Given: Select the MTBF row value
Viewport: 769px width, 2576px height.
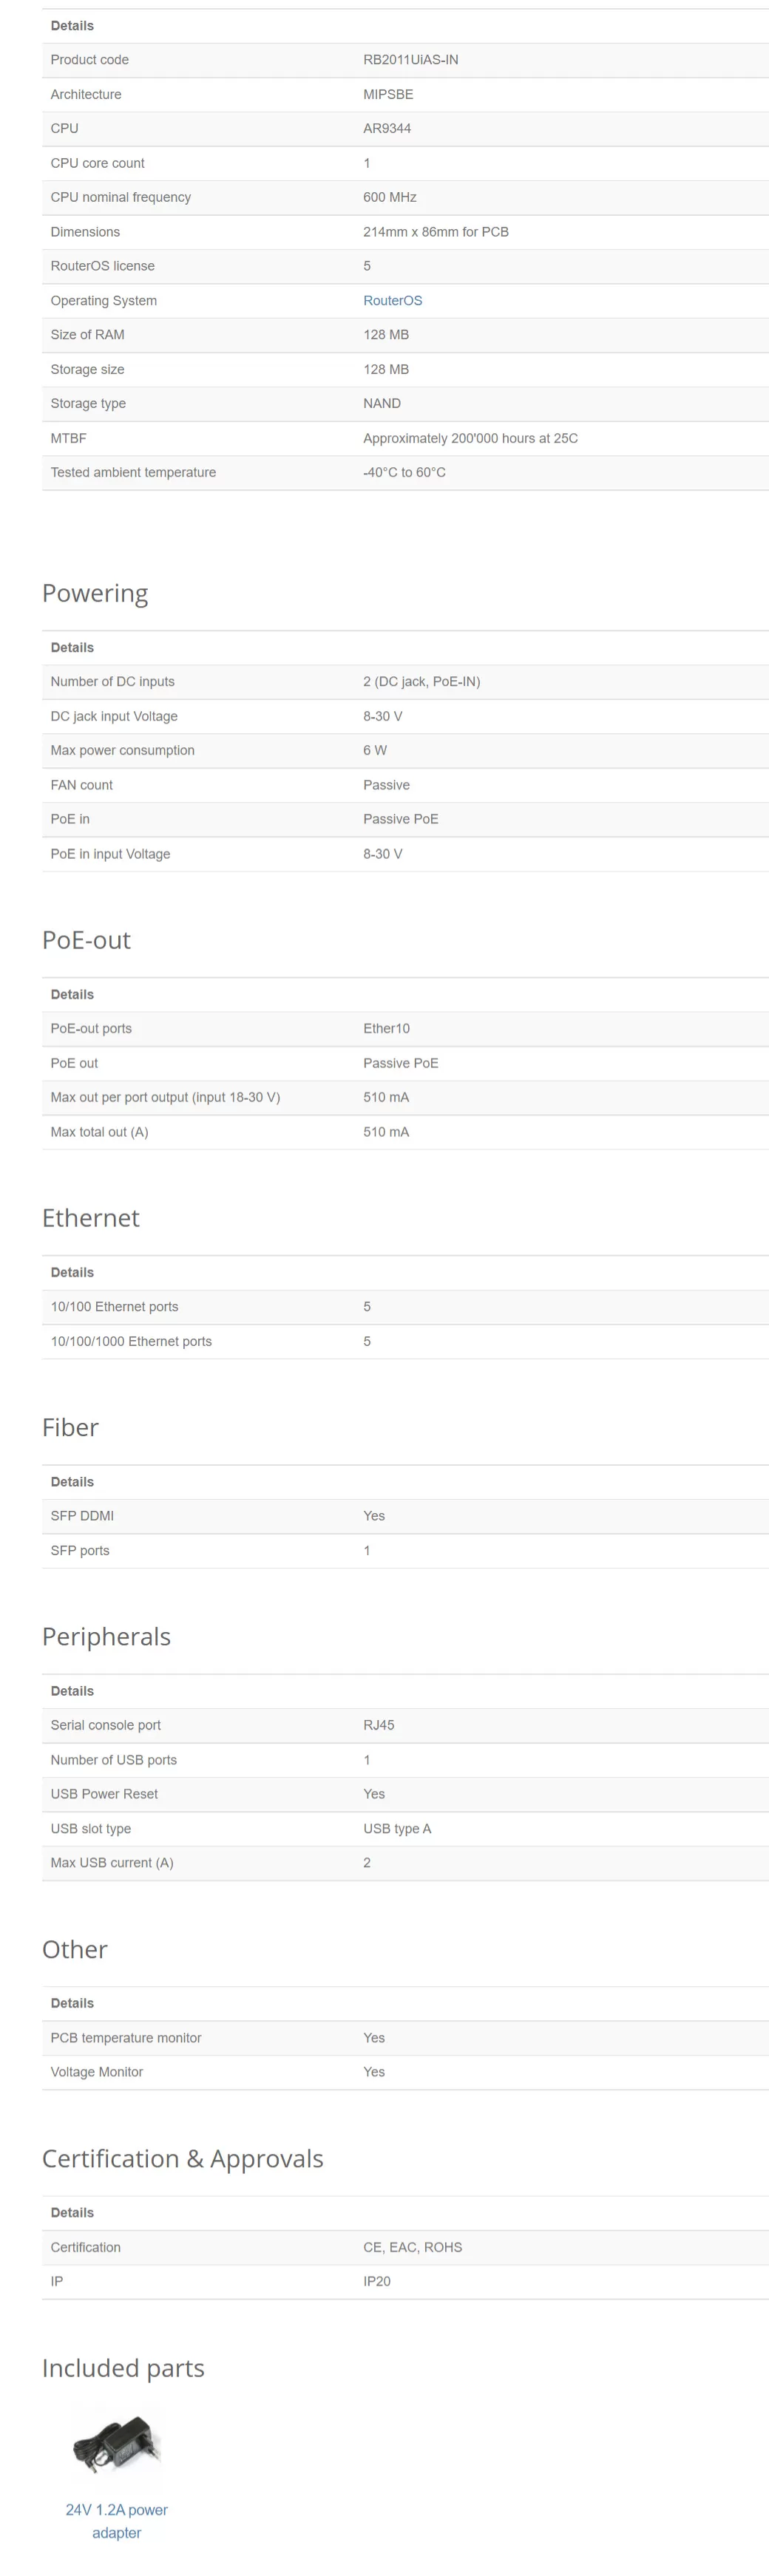Looking at the screenshot, I should tap(470, 438).
